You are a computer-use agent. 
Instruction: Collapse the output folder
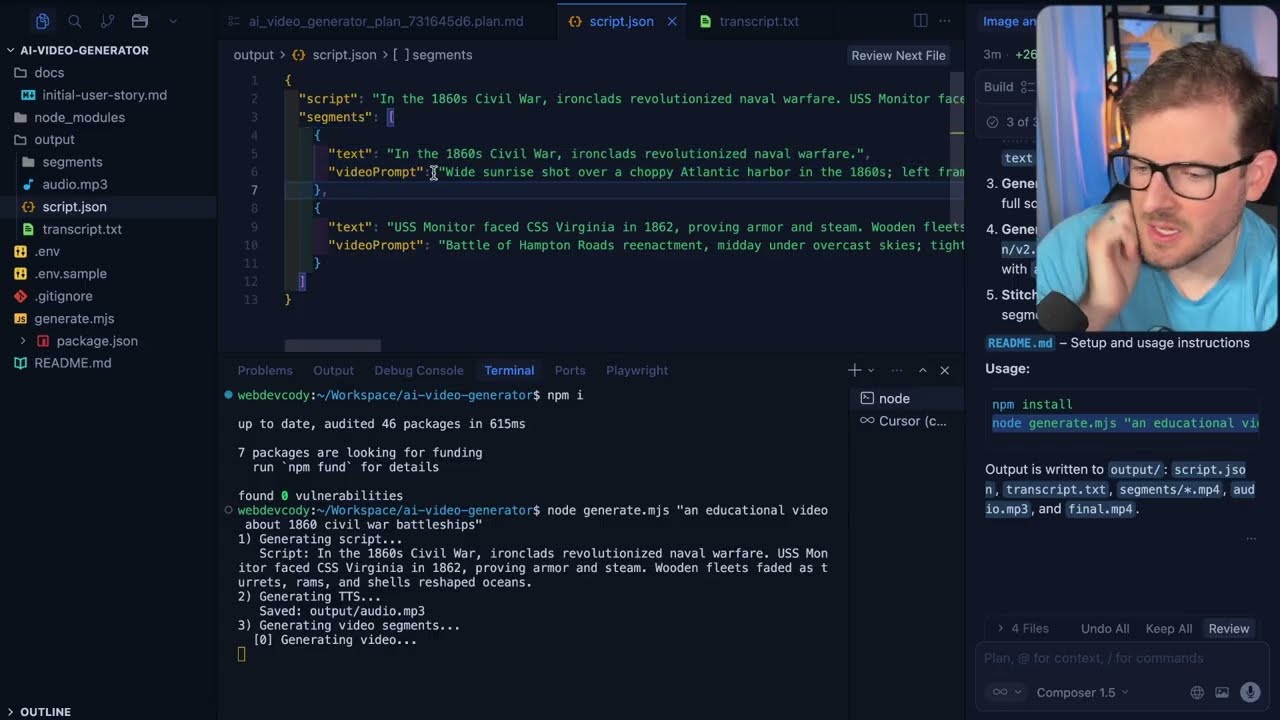(54, 139)
